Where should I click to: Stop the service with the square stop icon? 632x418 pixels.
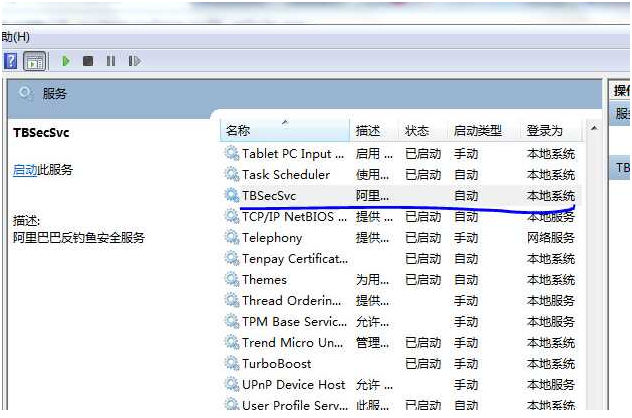88,61
